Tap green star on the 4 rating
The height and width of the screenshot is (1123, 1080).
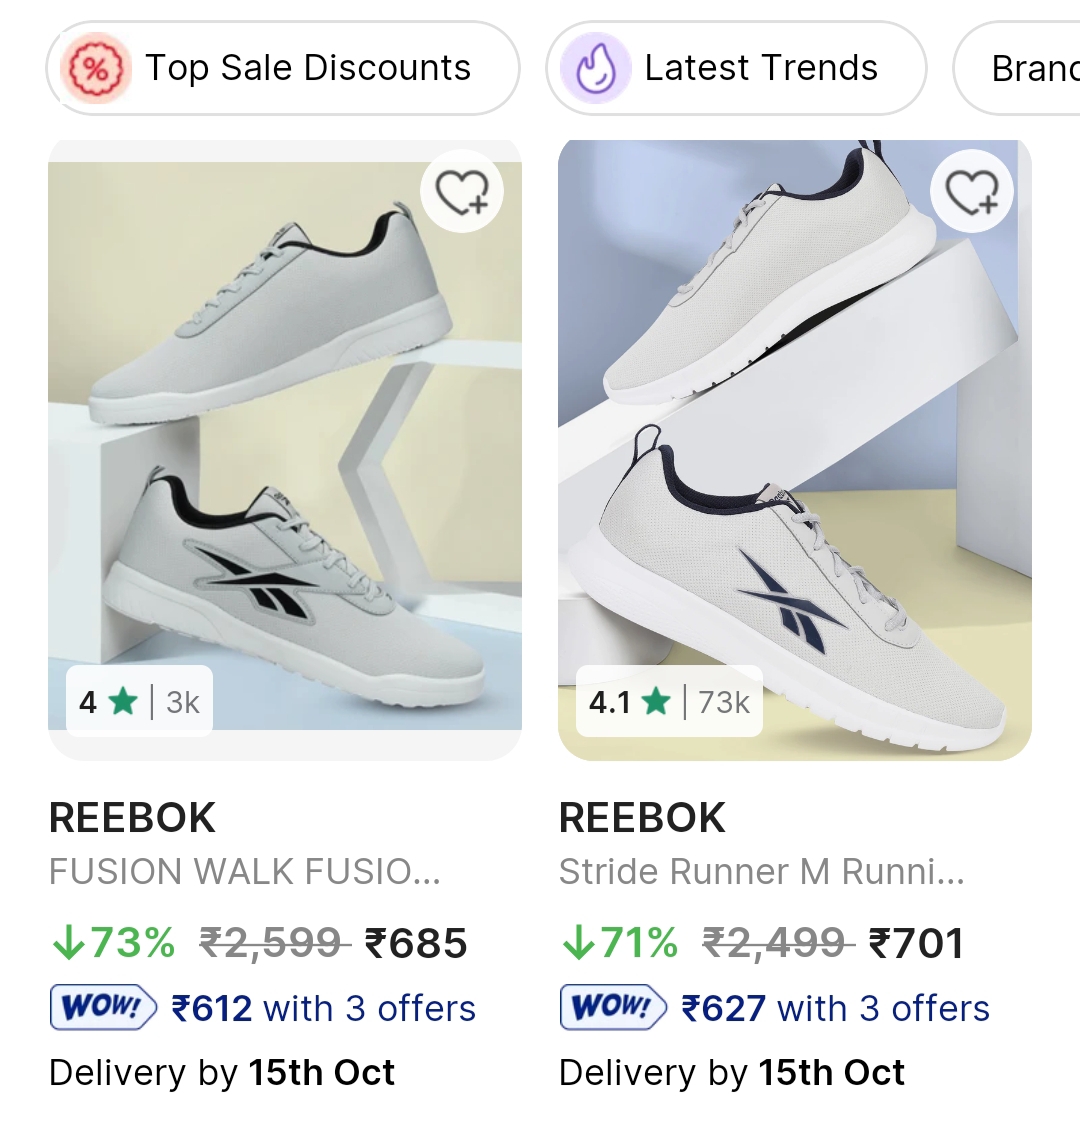[123, 702]
